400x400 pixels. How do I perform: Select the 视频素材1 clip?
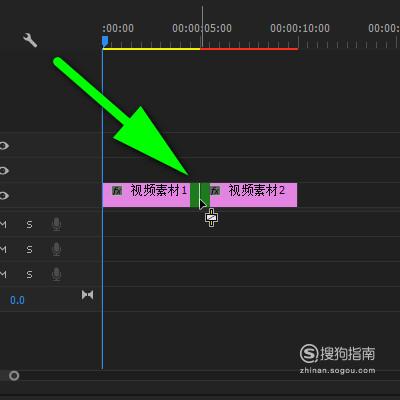point(146,195)
